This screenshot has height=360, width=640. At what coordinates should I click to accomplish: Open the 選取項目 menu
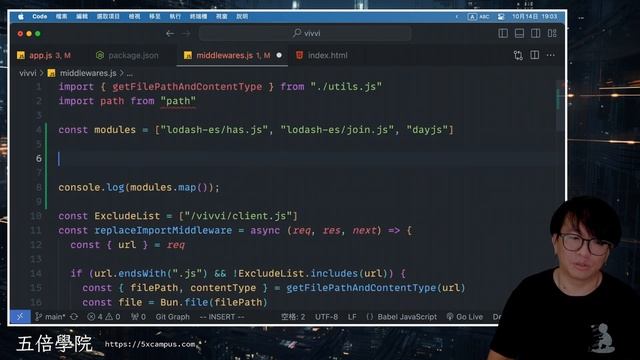[x=108, y=16]
